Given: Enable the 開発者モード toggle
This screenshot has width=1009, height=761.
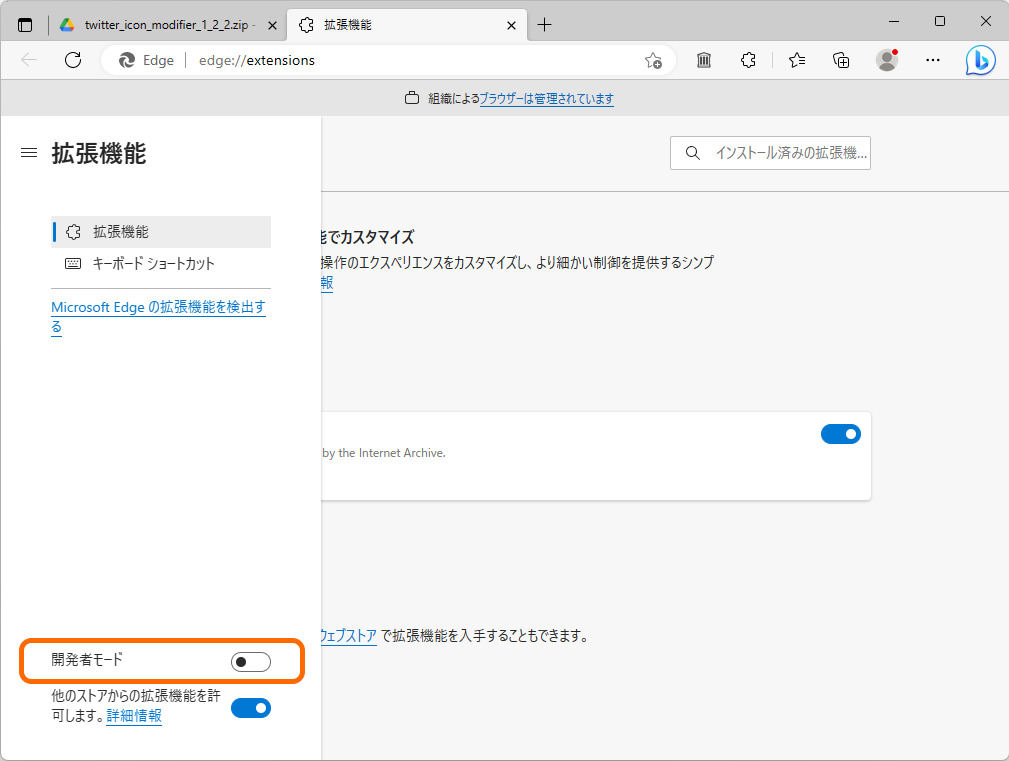Looking at the screenshot, I should pos(250,661).
